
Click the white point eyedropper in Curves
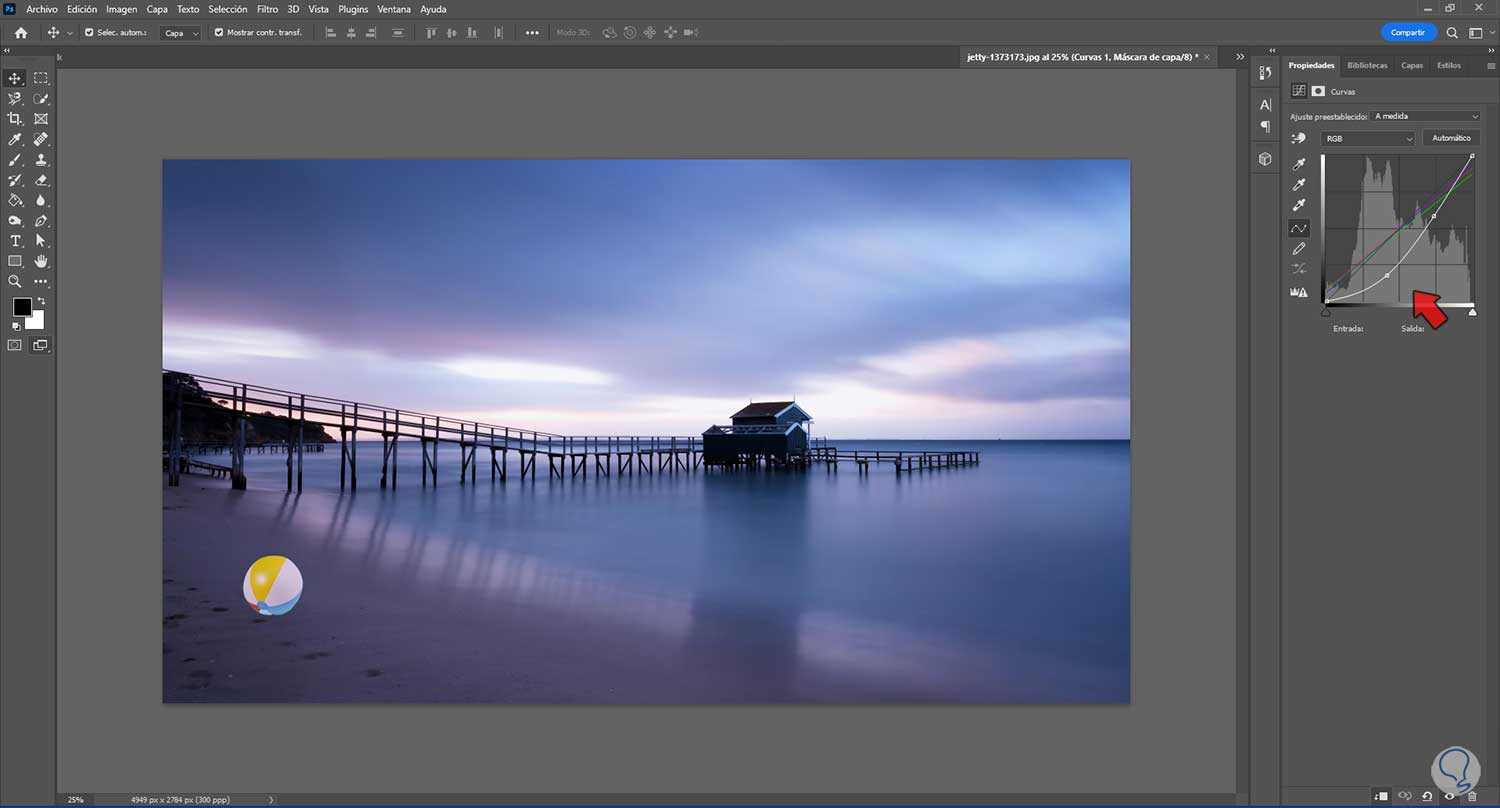[x=1299, y=205]
